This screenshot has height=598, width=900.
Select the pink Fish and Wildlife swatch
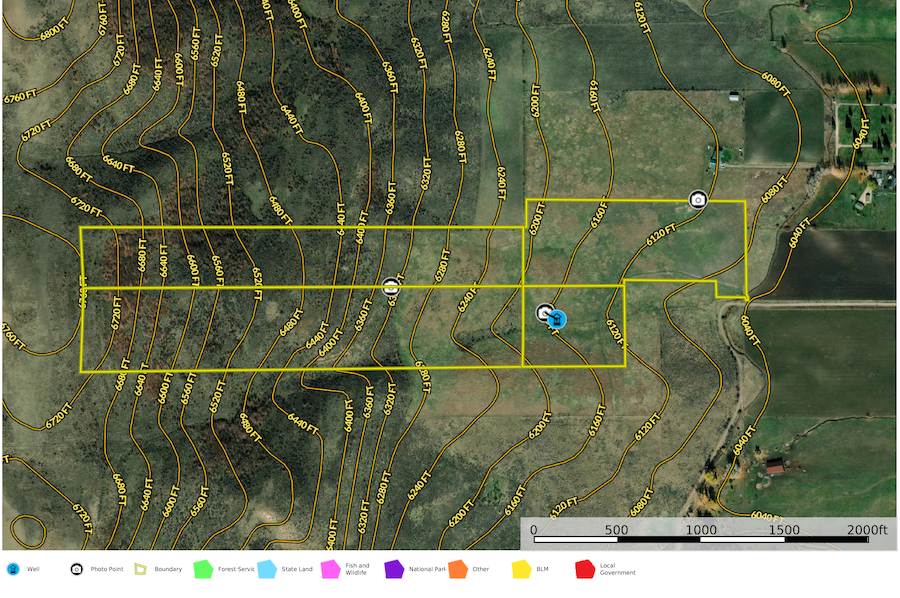pyautogui.click(x=331, y=569)
